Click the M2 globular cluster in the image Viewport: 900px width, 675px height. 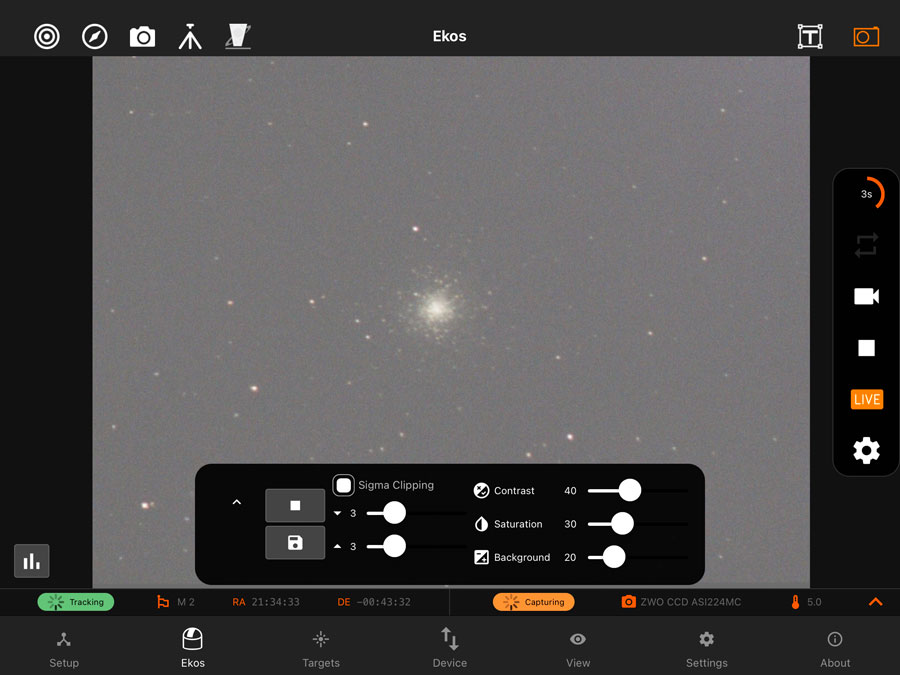437,308
